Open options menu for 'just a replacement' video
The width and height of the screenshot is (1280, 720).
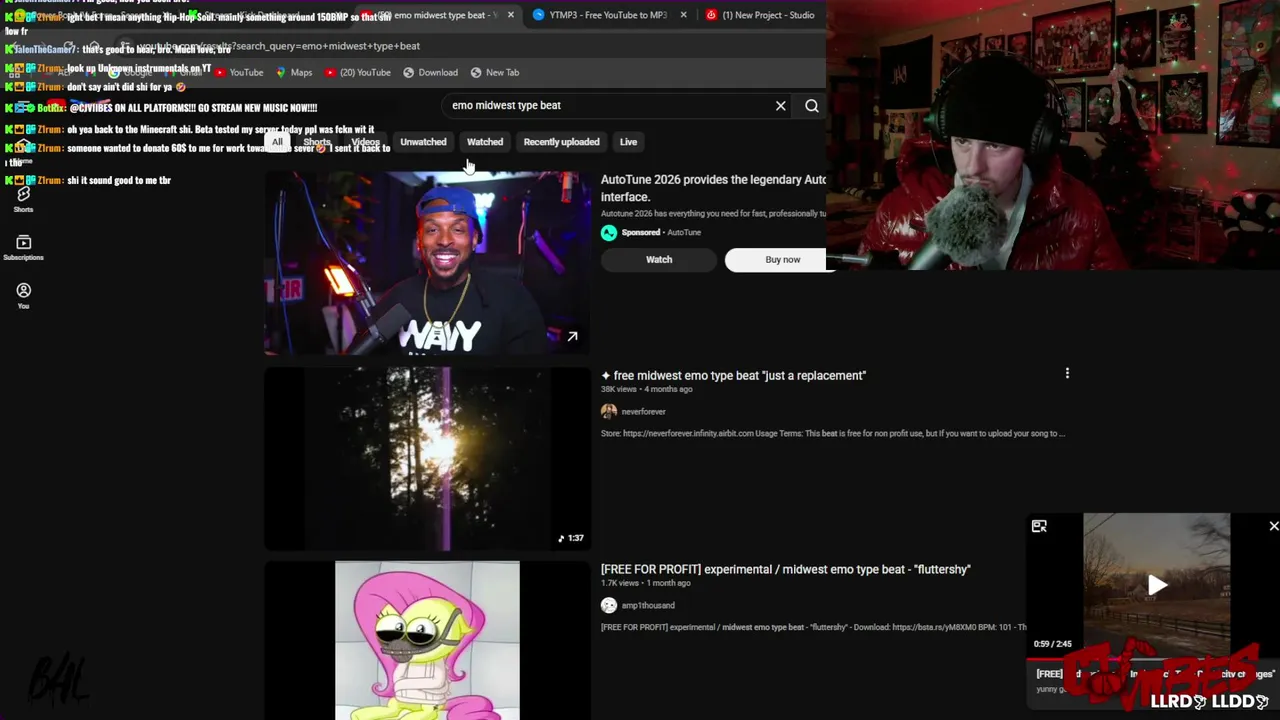[x=1067, y=373]
